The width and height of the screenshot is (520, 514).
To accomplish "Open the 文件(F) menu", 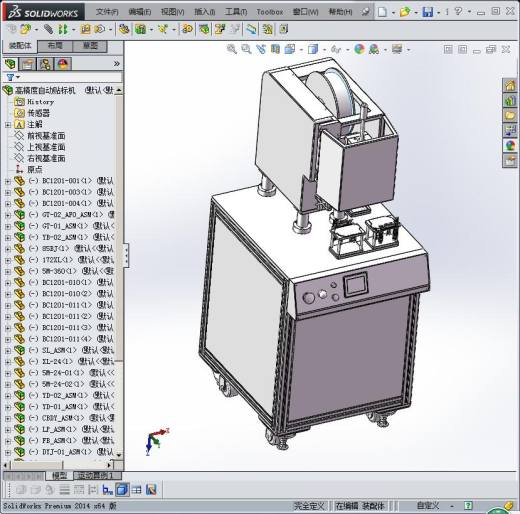I will pos(107,12).
